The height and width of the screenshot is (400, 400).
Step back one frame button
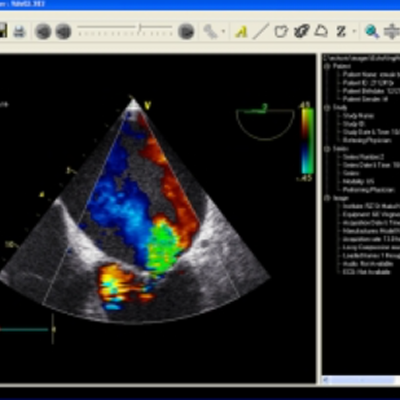pos(63,31)
